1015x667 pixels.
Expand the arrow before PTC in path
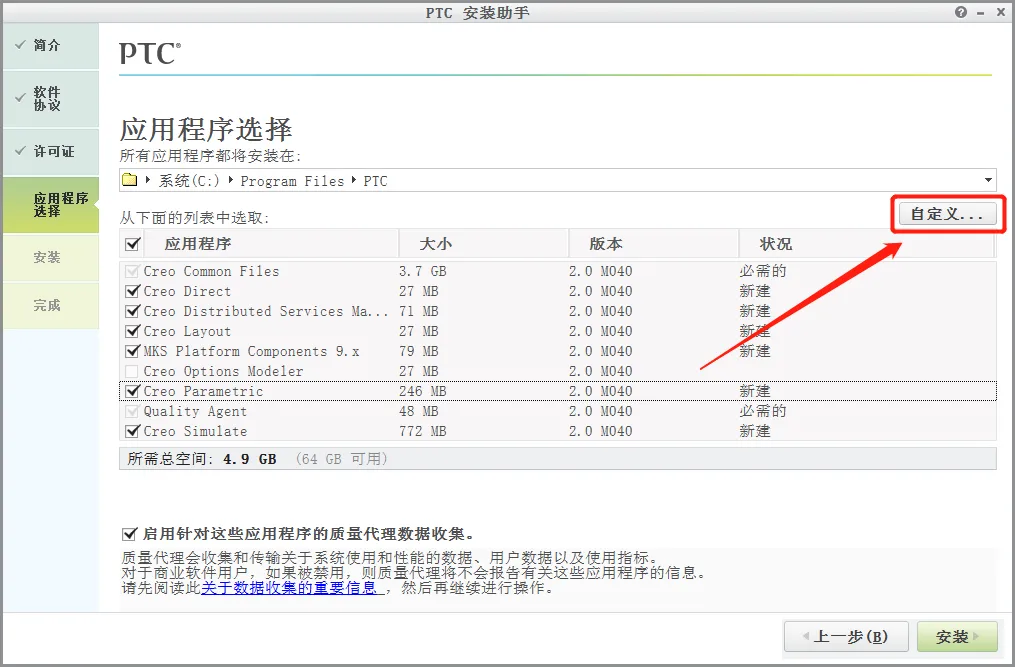point(353,180)
